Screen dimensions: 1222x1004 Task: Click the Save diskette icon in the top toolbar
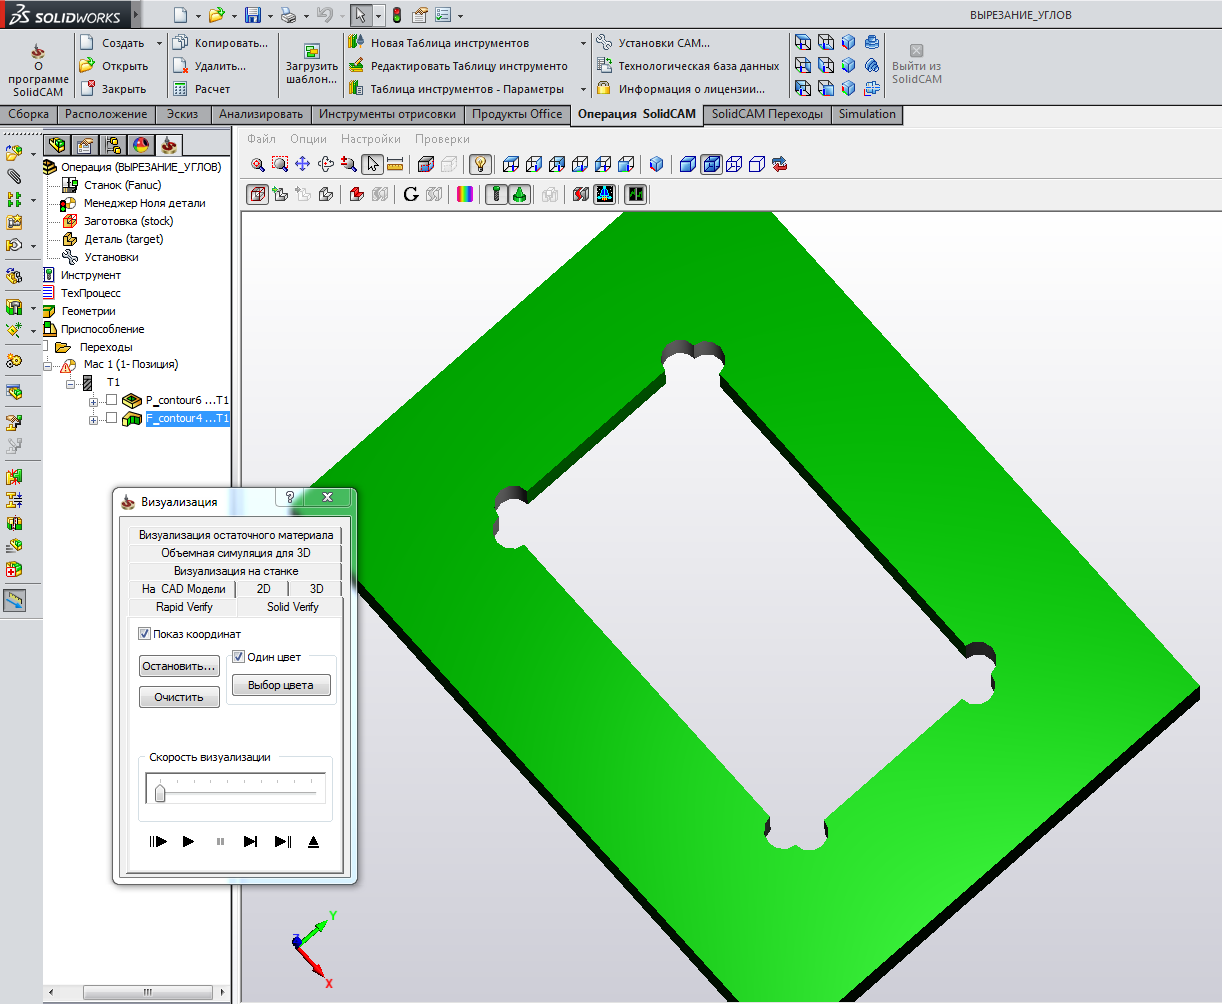point(253,15)
